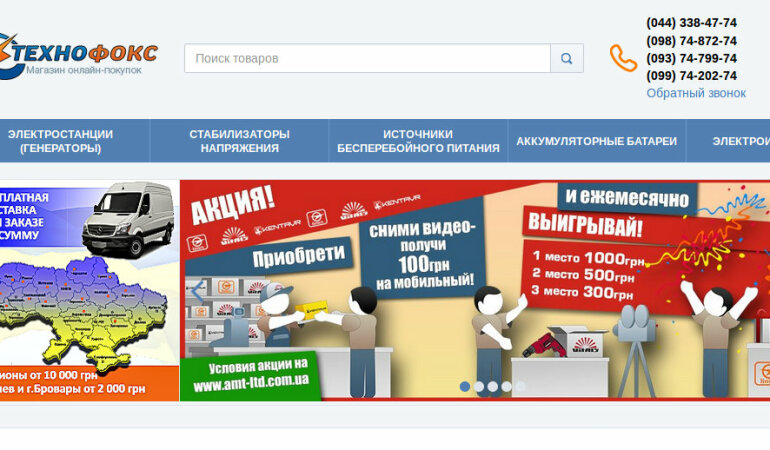Click the orange phone handset icon

[x=623, y=58]
